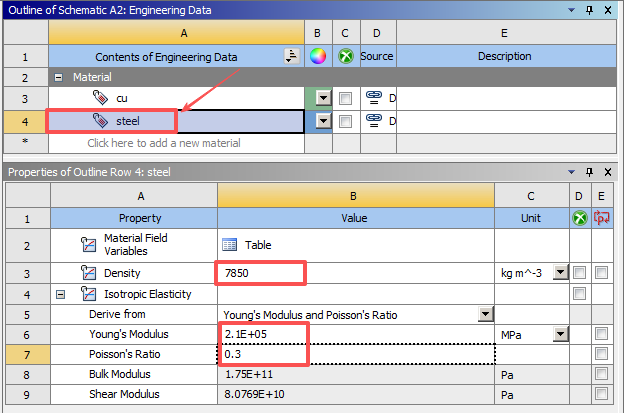624x413 pixels.
Task: Open the color dropdown for cu
Action: click(324, 97)
